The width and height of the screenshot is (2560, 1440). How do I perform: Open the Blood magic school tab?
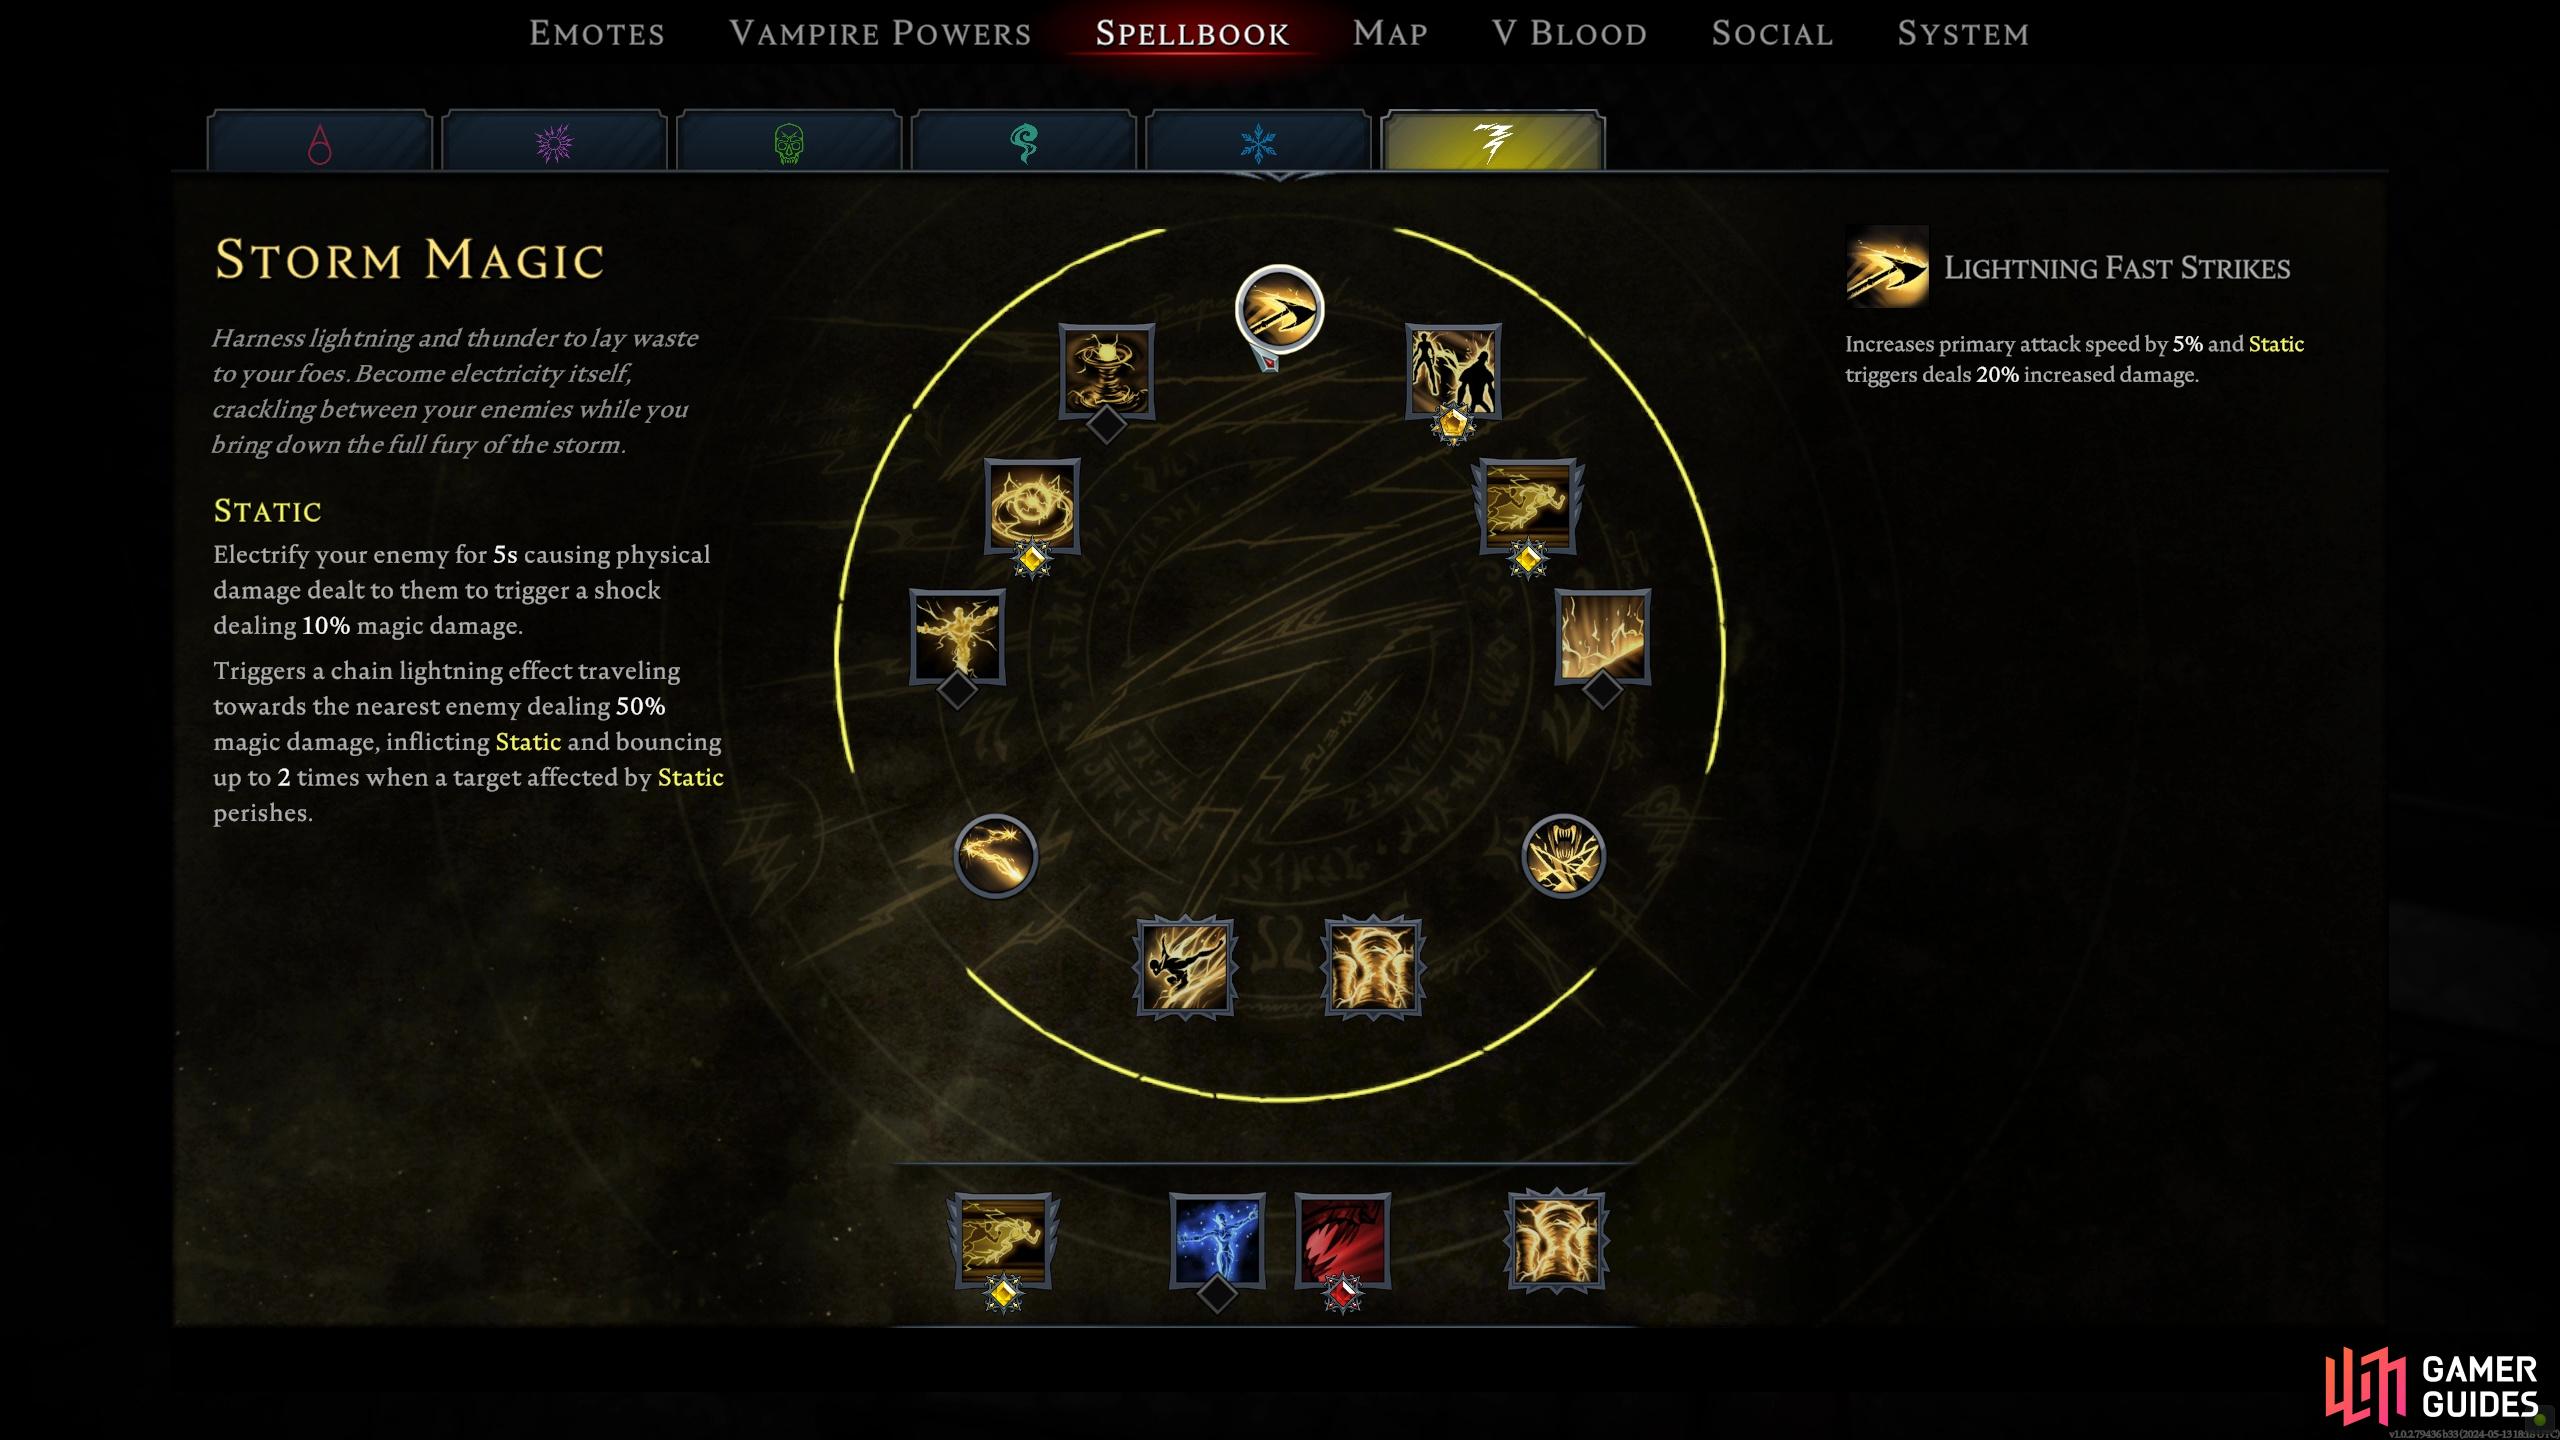pyautogui.click(x=320, y=142)
